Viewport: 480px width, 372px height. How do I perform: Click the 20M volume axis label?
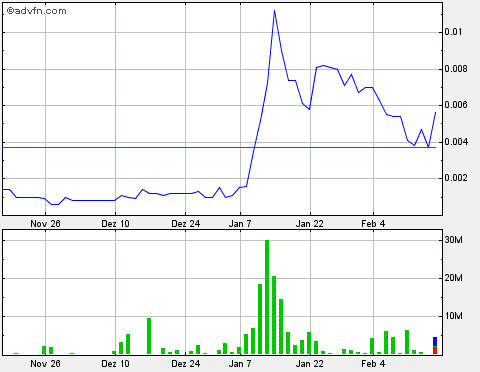pos(453,278)
